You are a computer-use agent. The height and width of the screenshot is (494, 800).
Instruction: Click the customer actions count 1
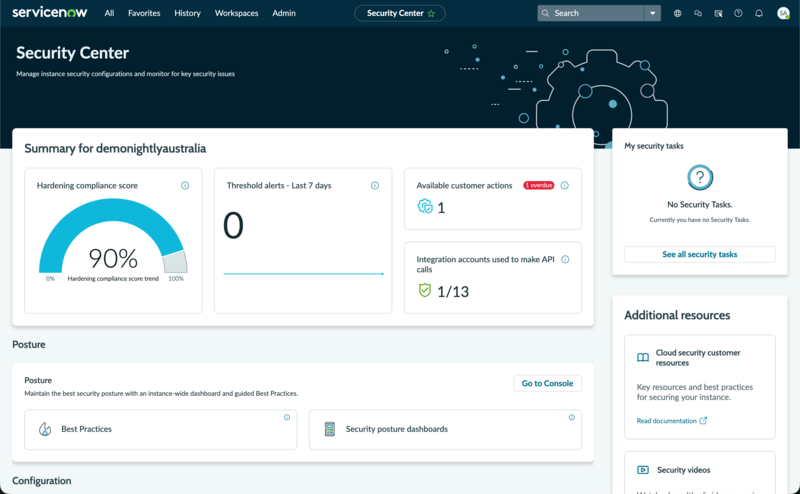(441, 208)
